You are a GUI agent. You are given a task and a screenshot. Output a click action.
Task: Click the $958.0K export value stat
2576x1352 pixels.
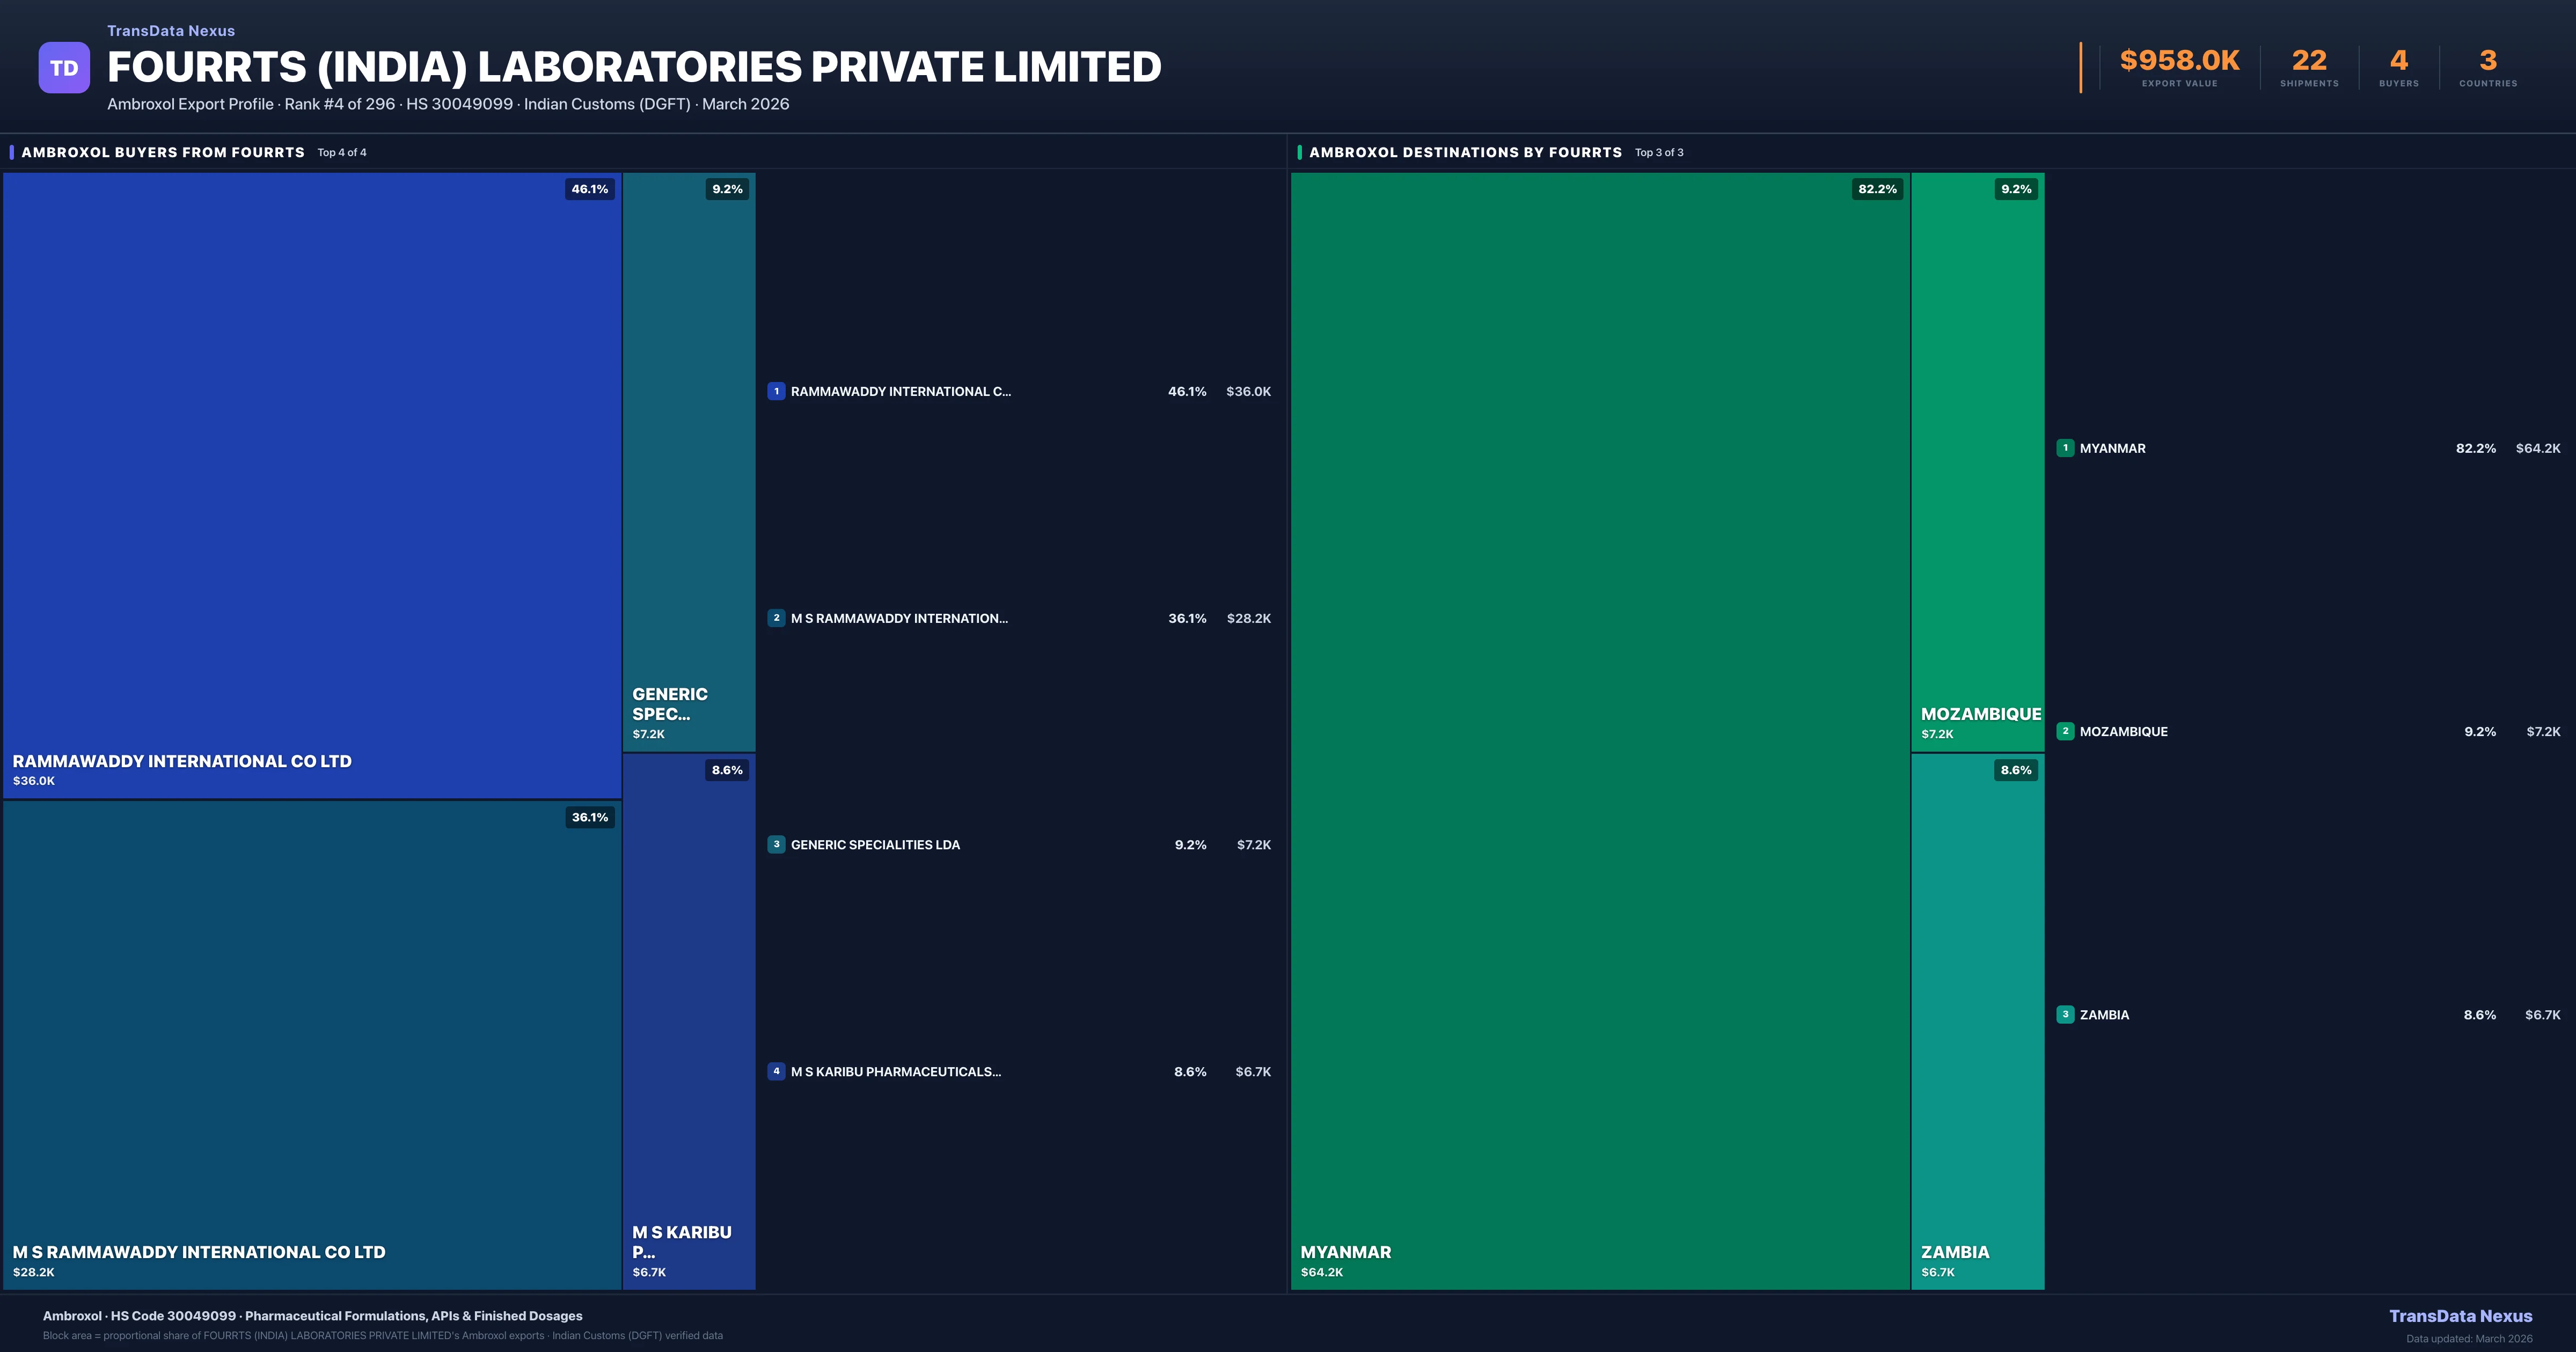tap(2179, 61)
